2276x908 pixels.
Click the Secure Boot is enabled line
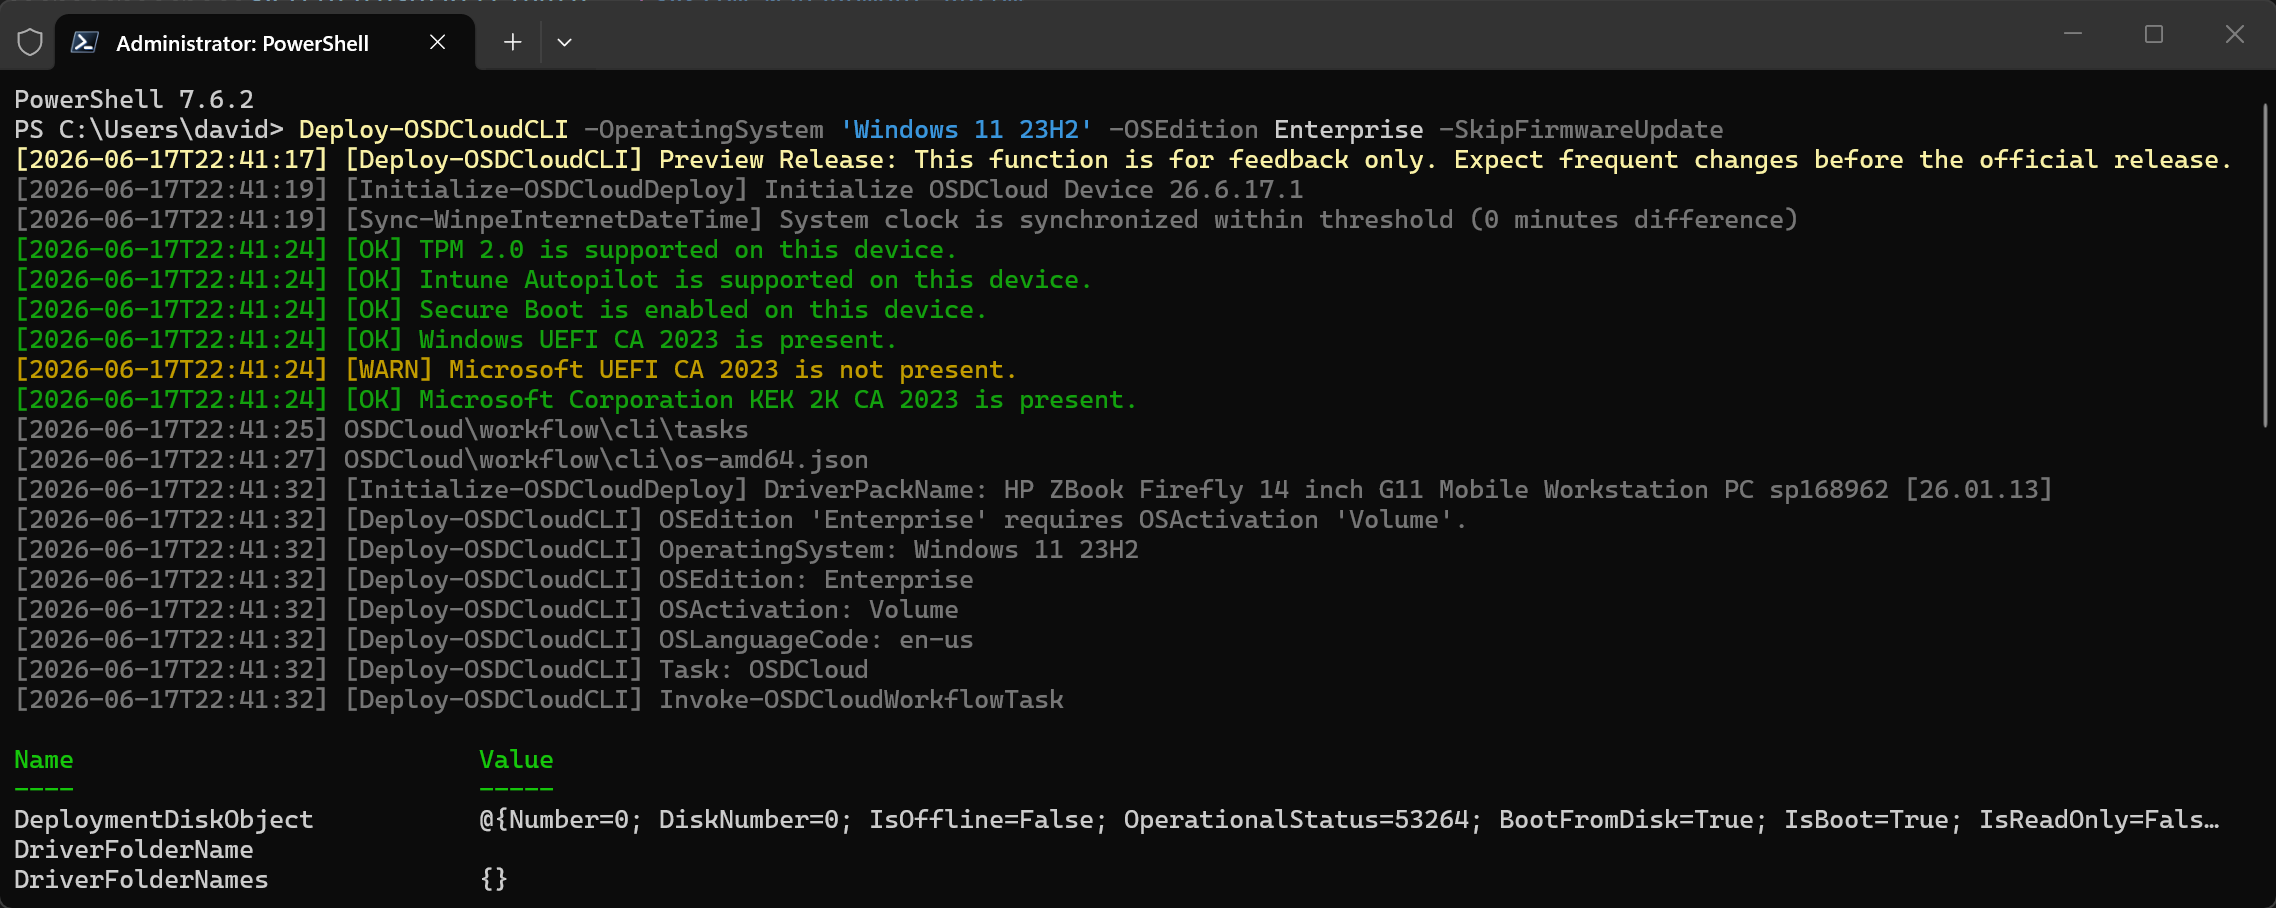click(501, 310)
